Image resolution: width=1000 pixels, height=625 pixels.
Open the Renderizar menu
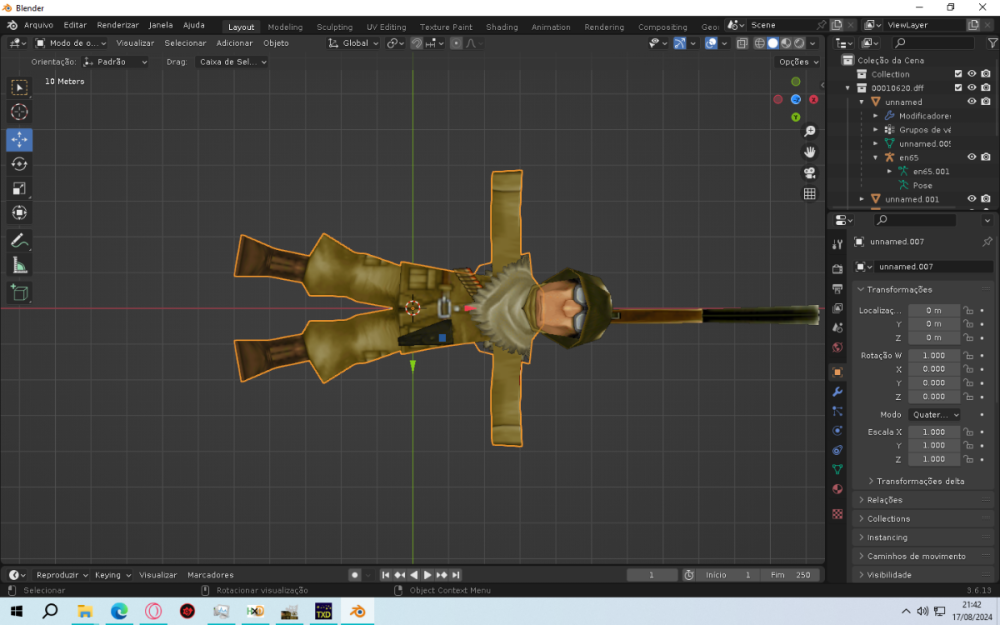coord(118,25)
